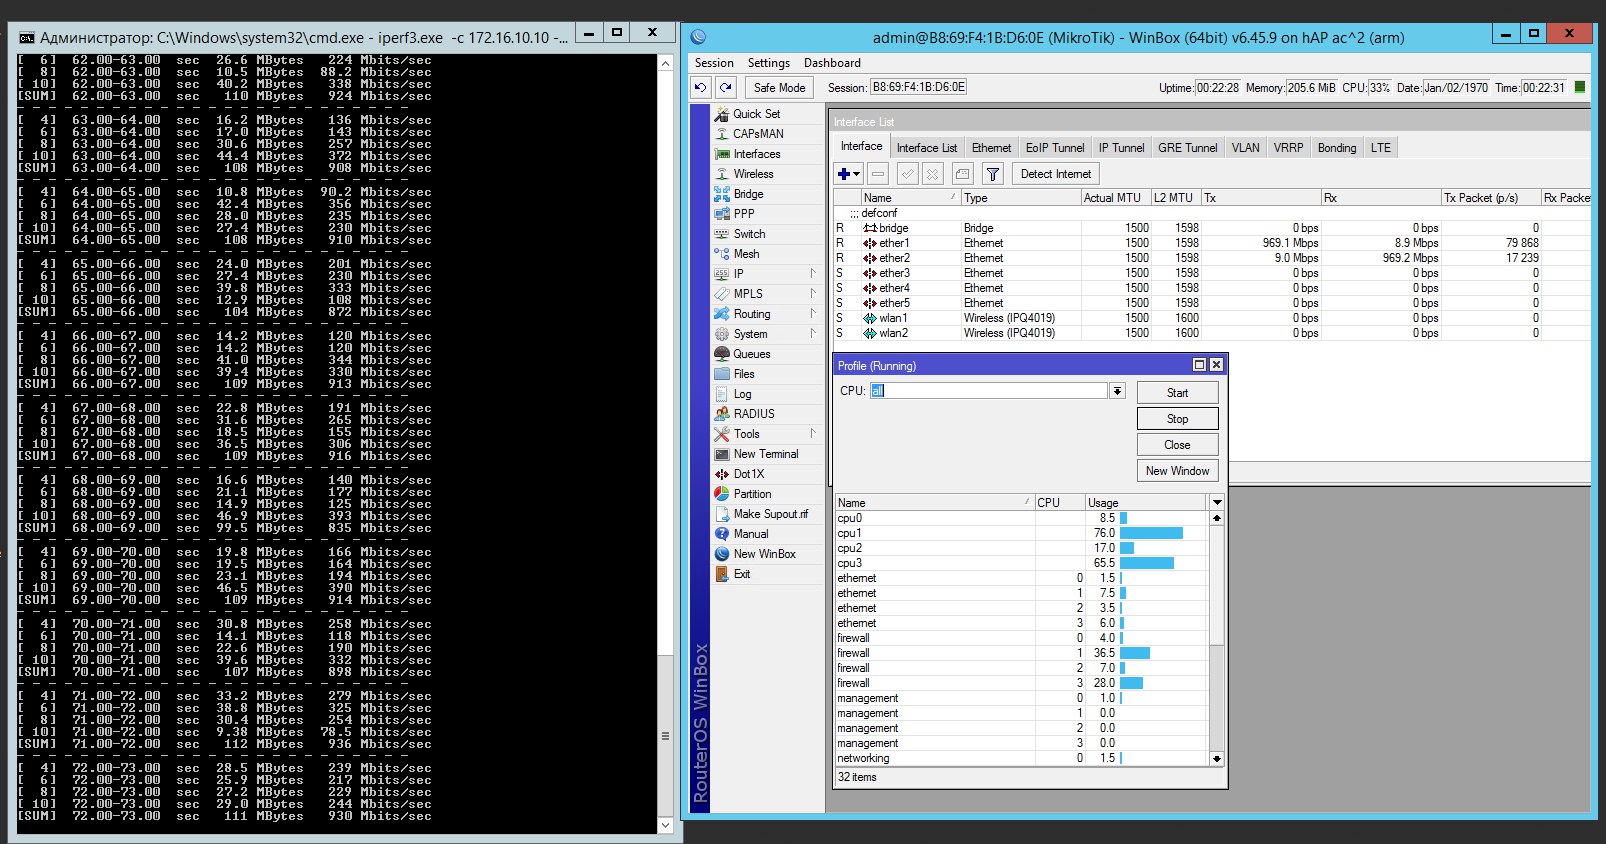Click Start in the Profile window
The height and width of the screenshot is (844, 1606).
click(1177, 393)
